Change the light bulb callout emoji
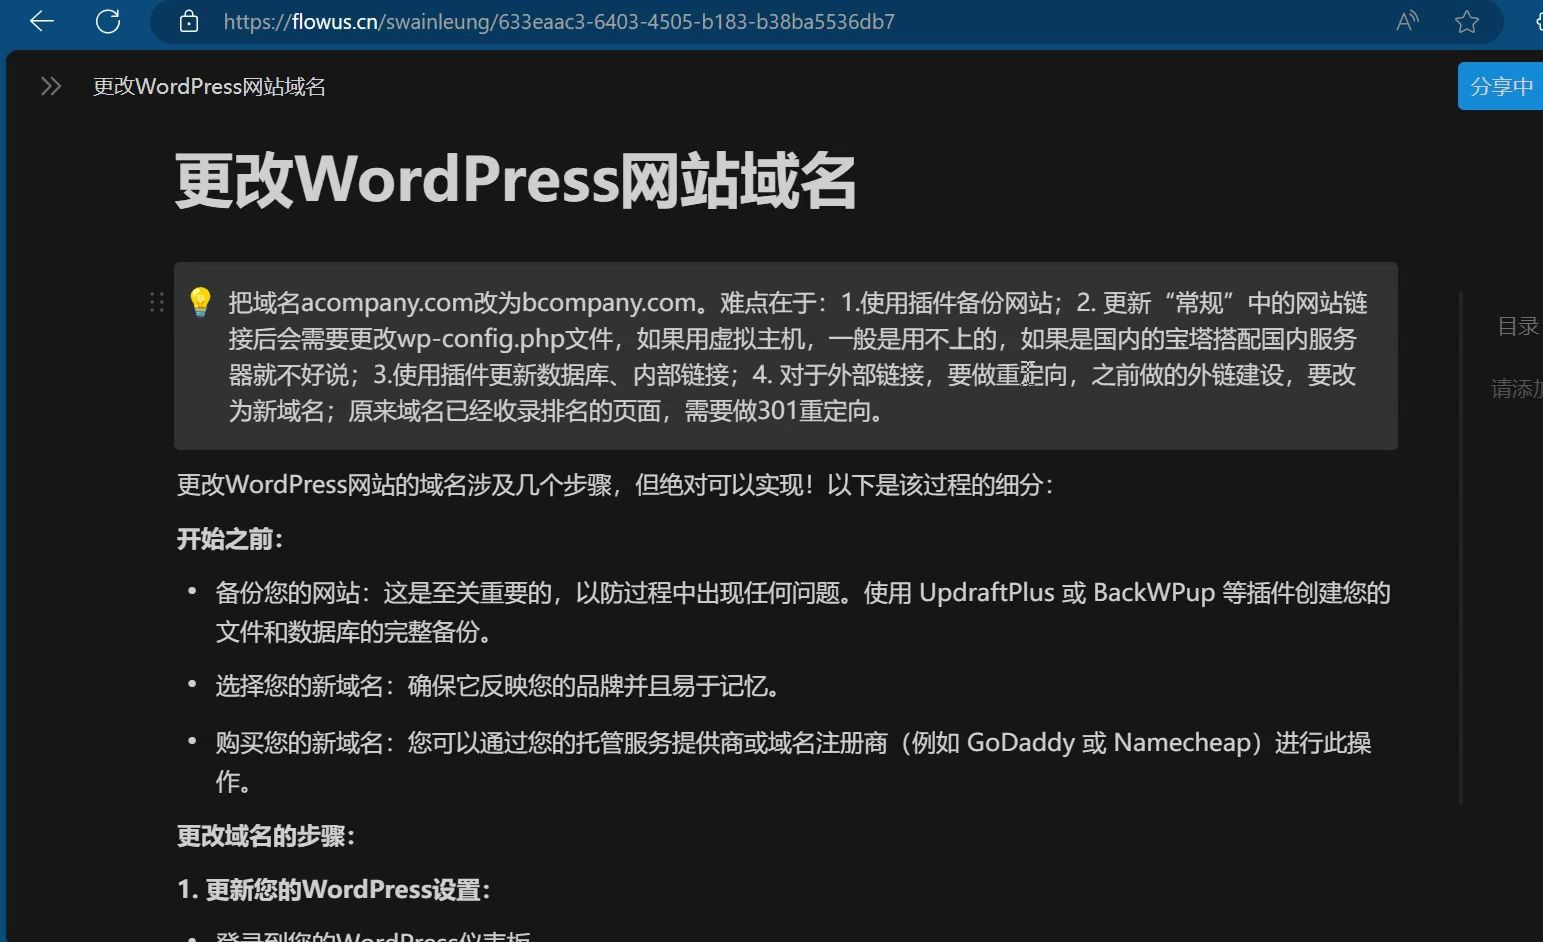This screenshot has width=1543, height=942. pos(200,302)
